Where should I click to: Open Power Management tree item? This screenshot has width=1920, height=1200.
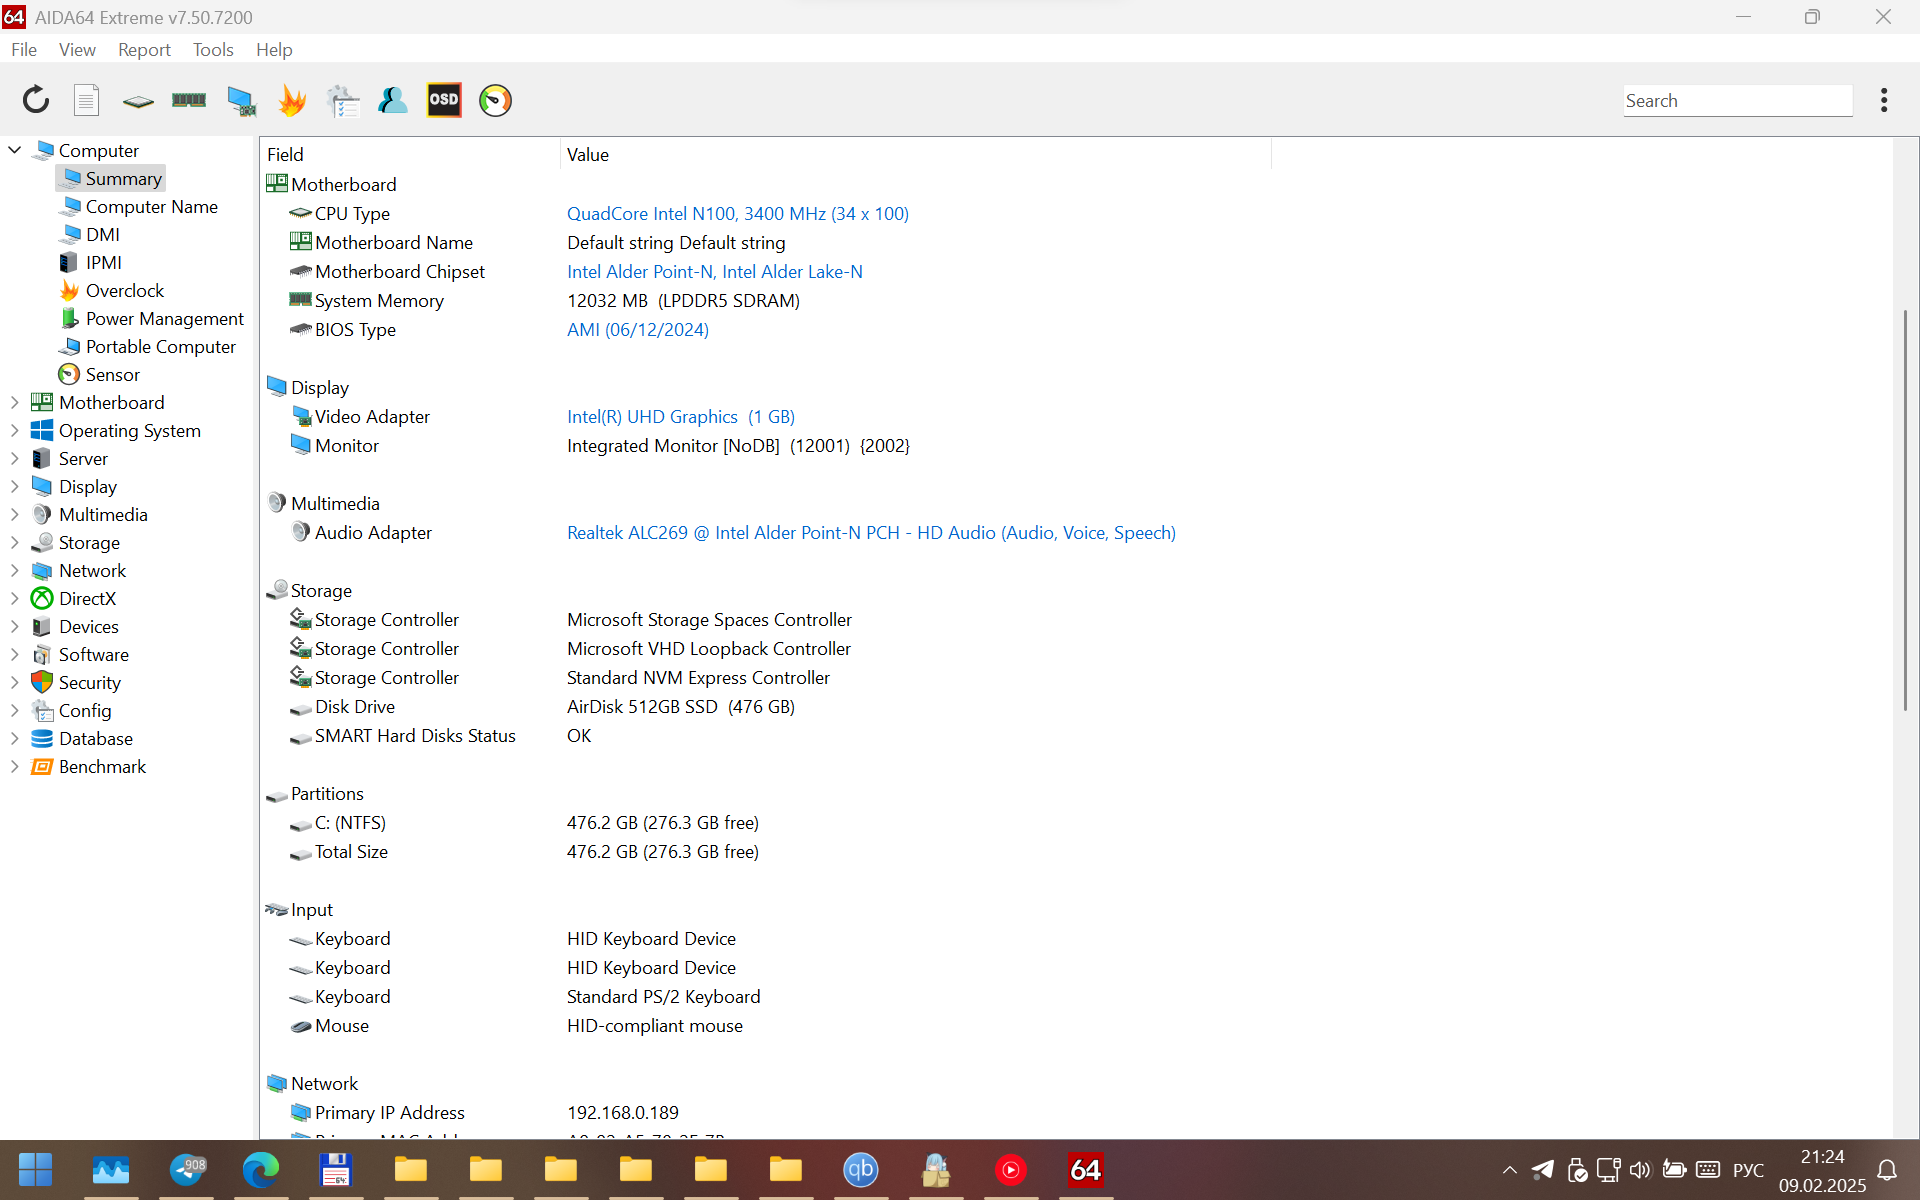164,318
